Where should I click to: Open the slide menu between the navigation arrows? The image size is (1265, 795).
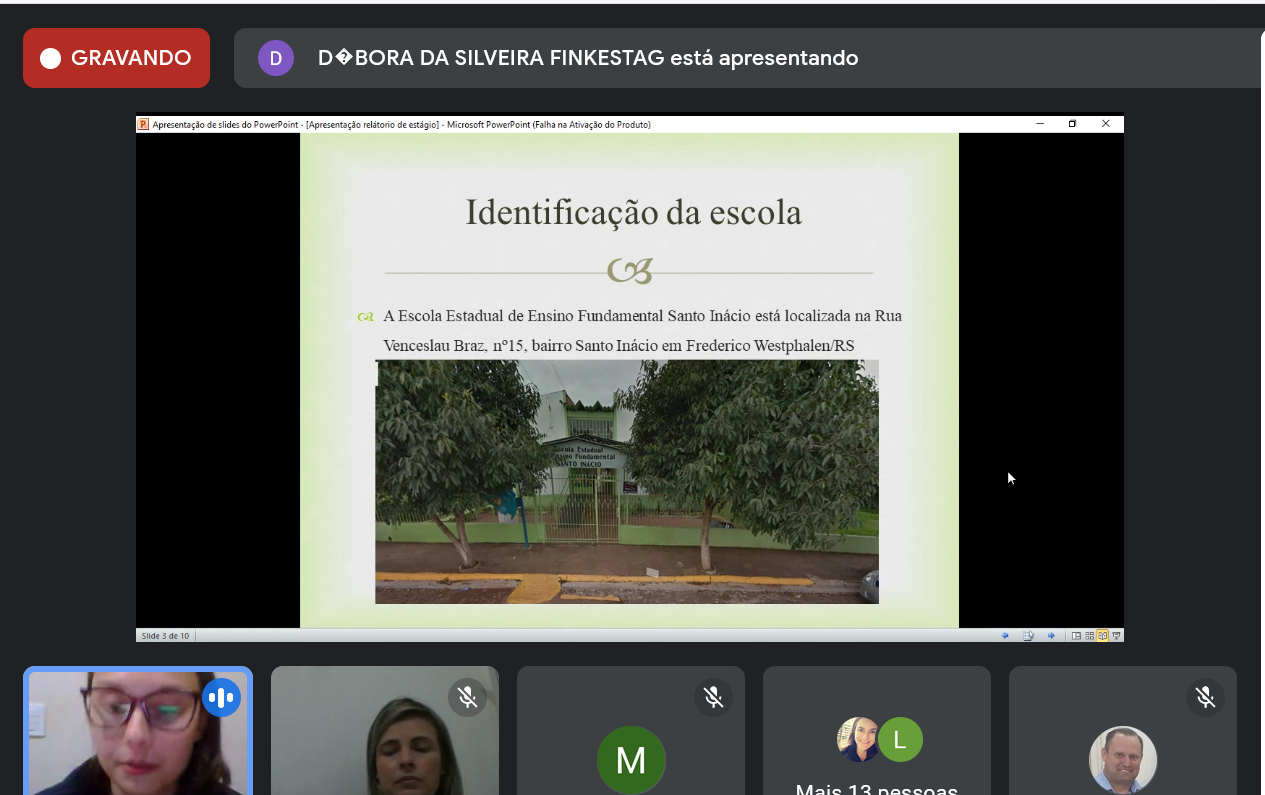[1028, 635]
